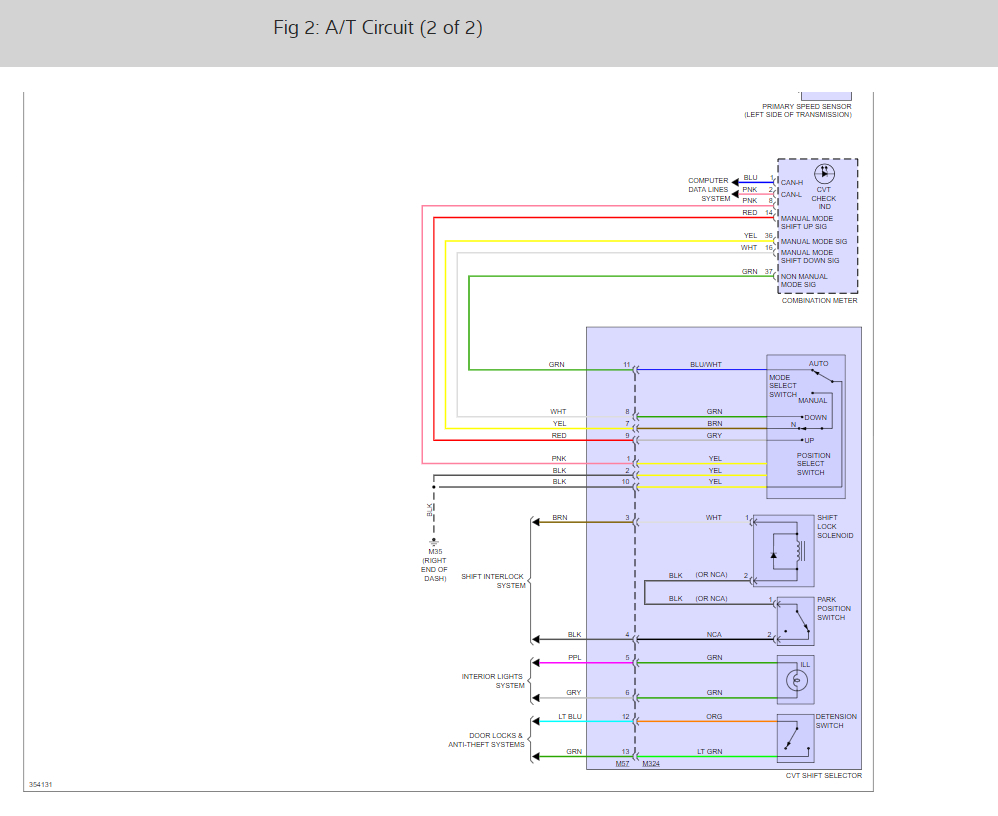The image size is (998, 816).
Task: Click the 'INTERIOR LIGHTS SYSTEM' label
Action: [493, 681]
